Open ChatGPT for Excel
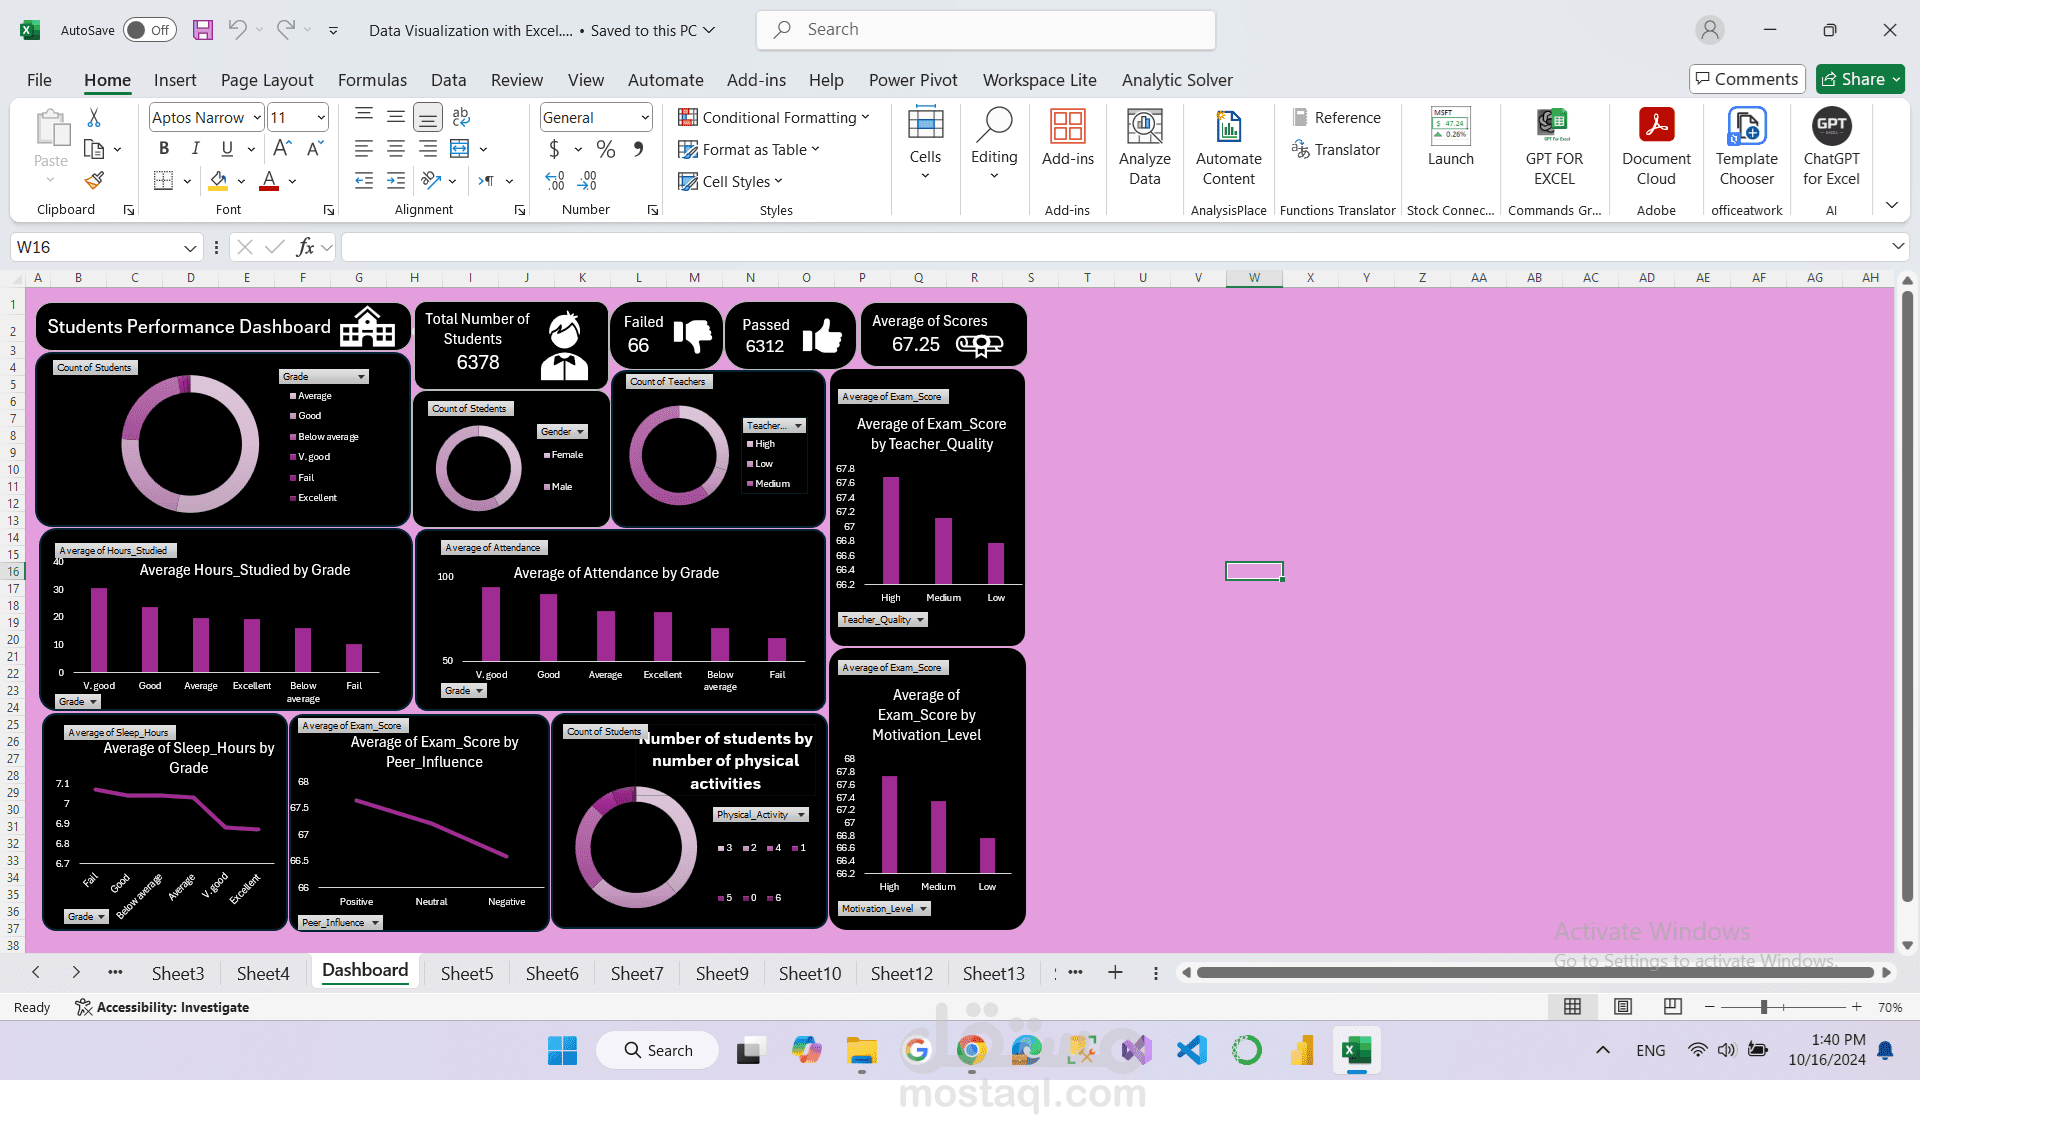 point(1830,146)
